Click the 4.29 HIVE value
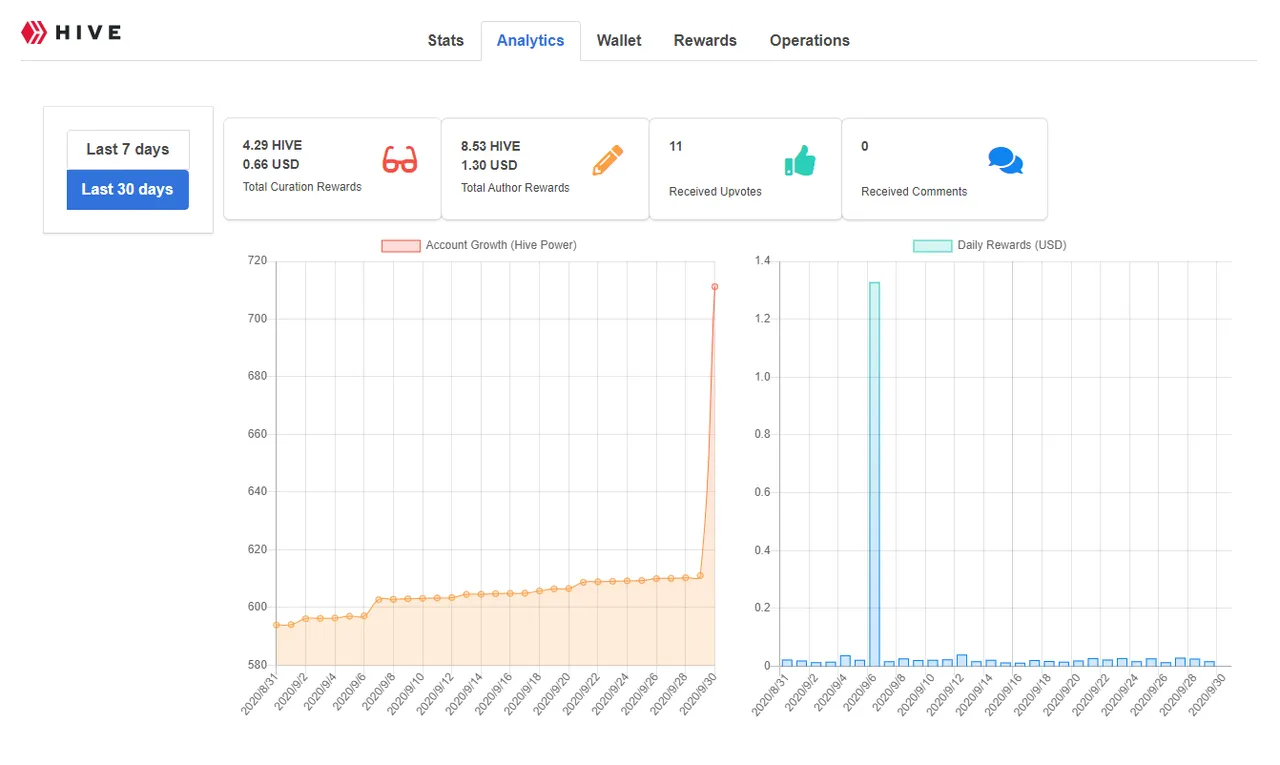The image size is (1280, 765). click(272, 146)
